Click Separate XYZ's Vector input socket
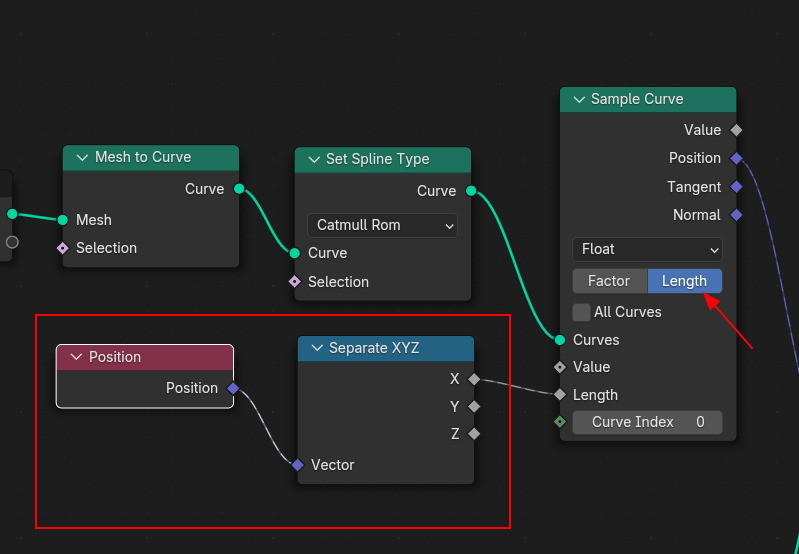Image resolution: width=799 pixels, height=554 pixels. tap(298, 465)
